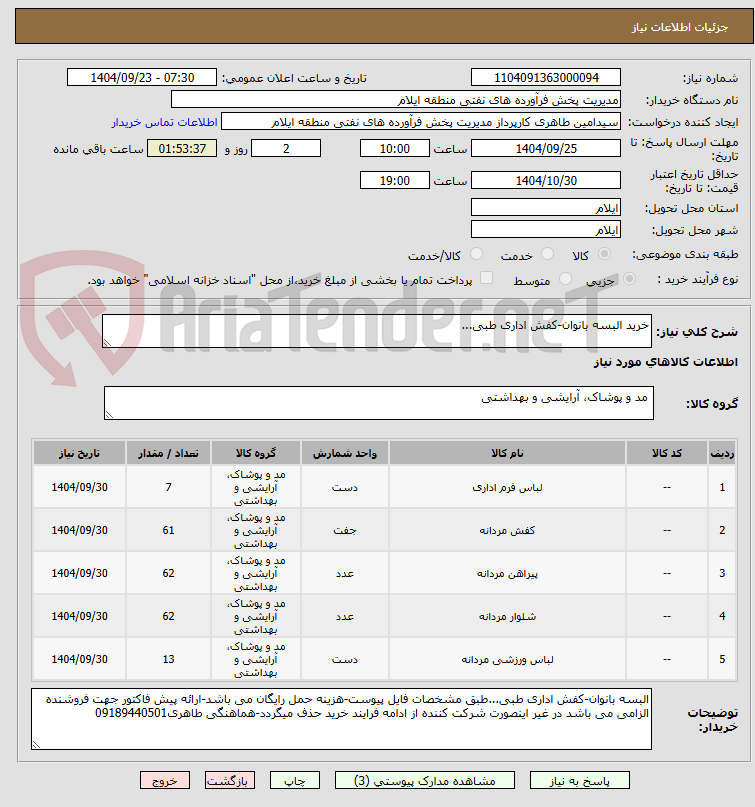Click the نام کالا column header
755x807 pixels.
(x=507, y=453)
